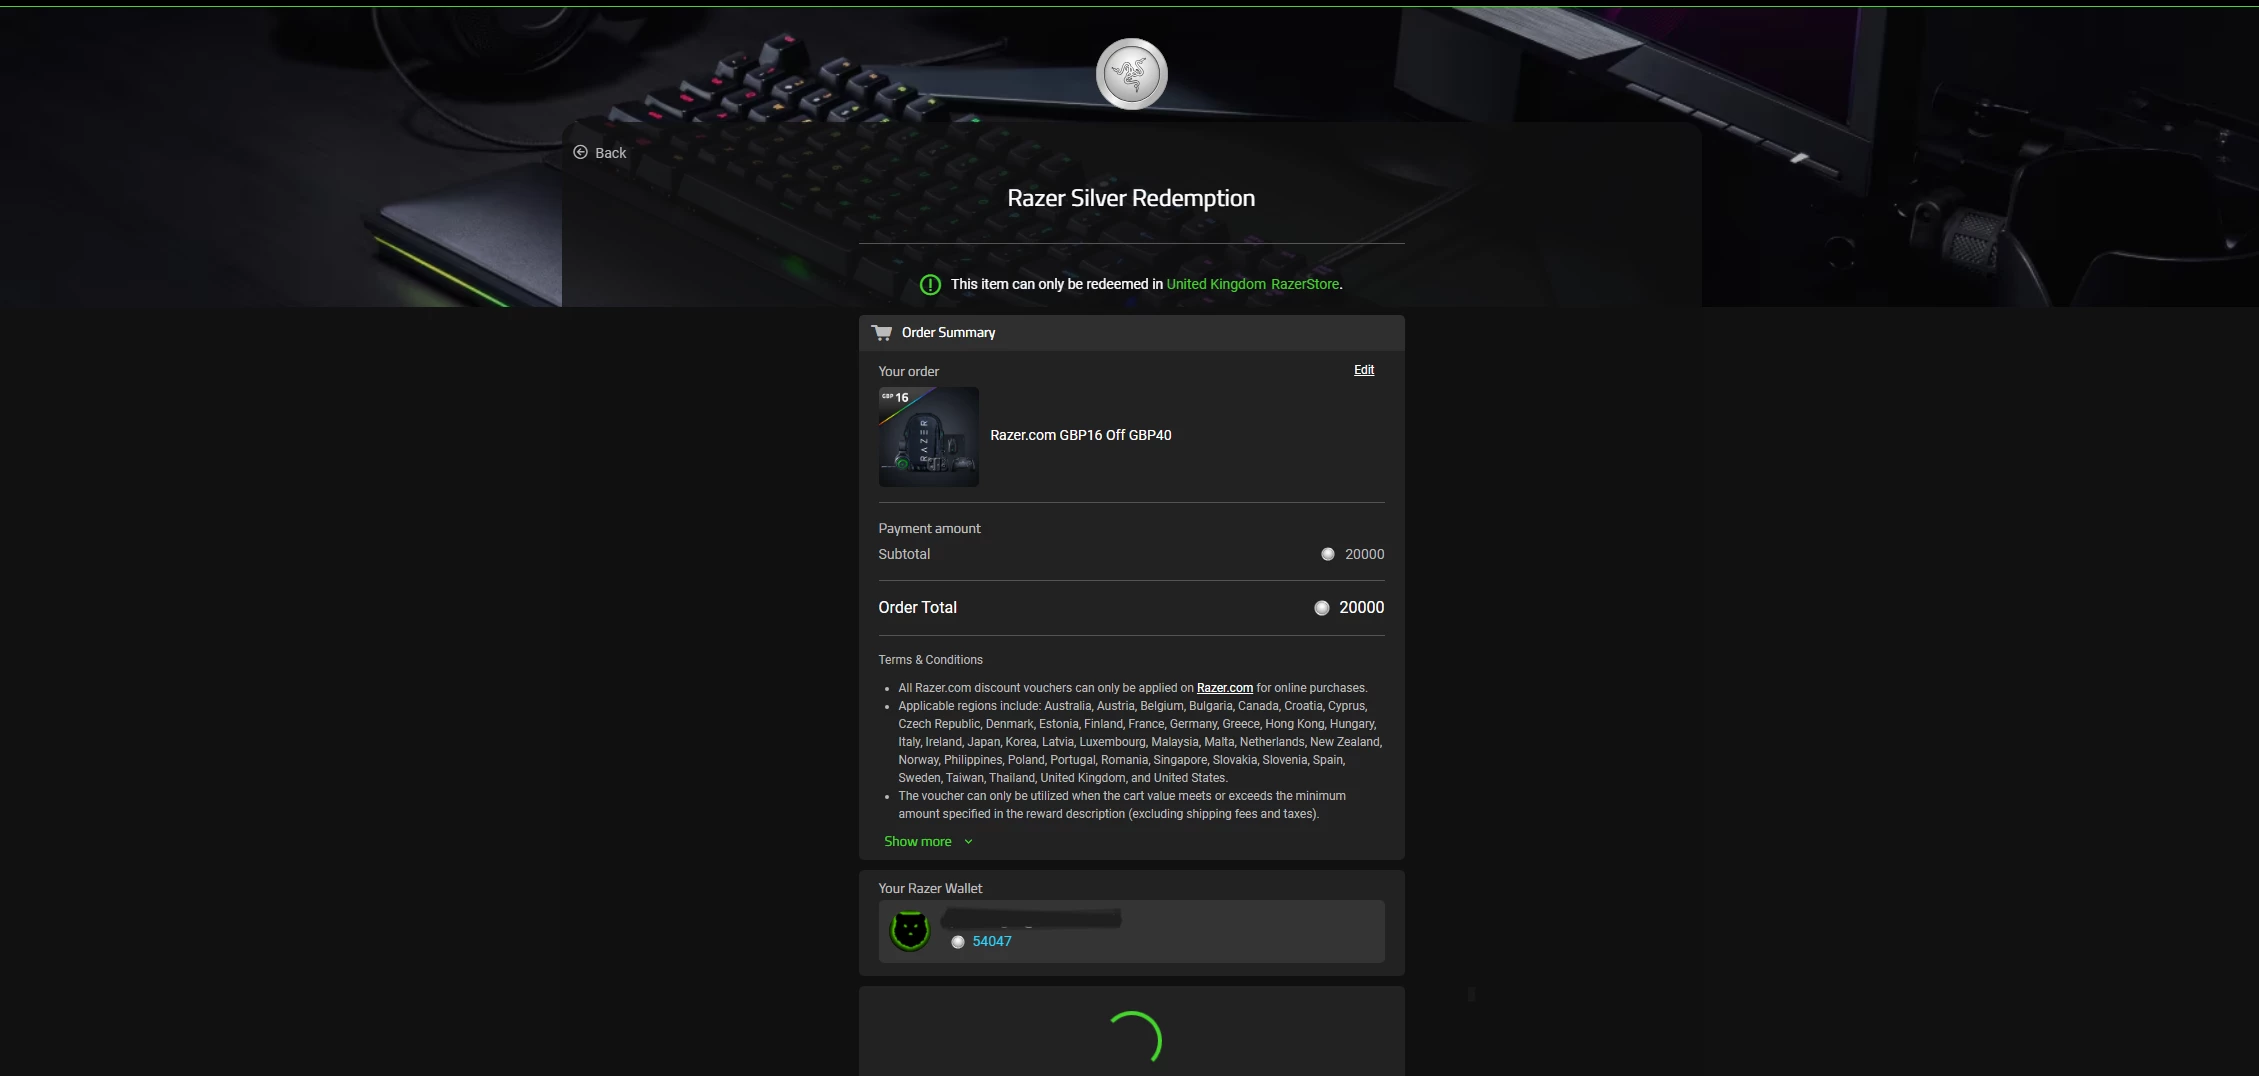Viewport: 2259px width, 1076px height.
Task: Click the Your Razer Wallet label
Action: point(930,888)
